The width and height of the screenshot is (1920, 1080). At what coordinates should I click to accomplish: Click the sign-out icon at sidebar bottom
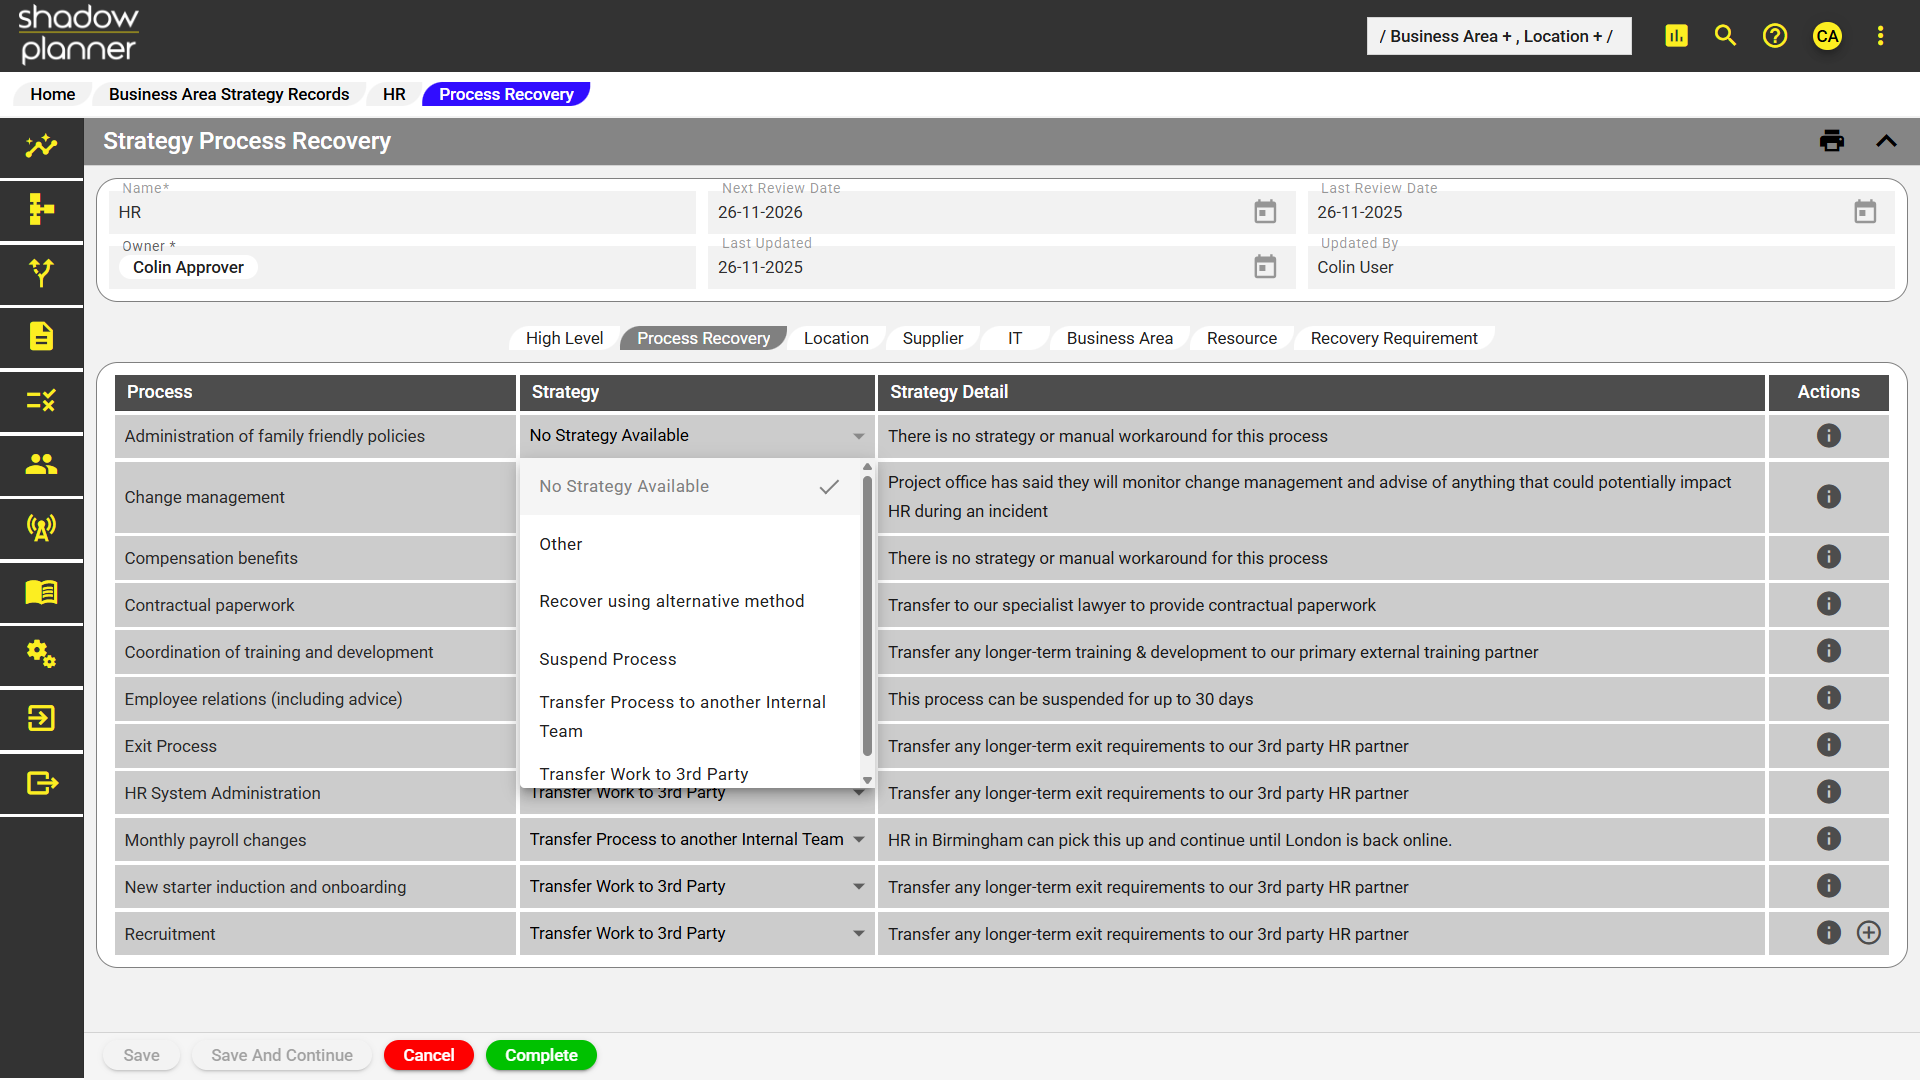40,783
